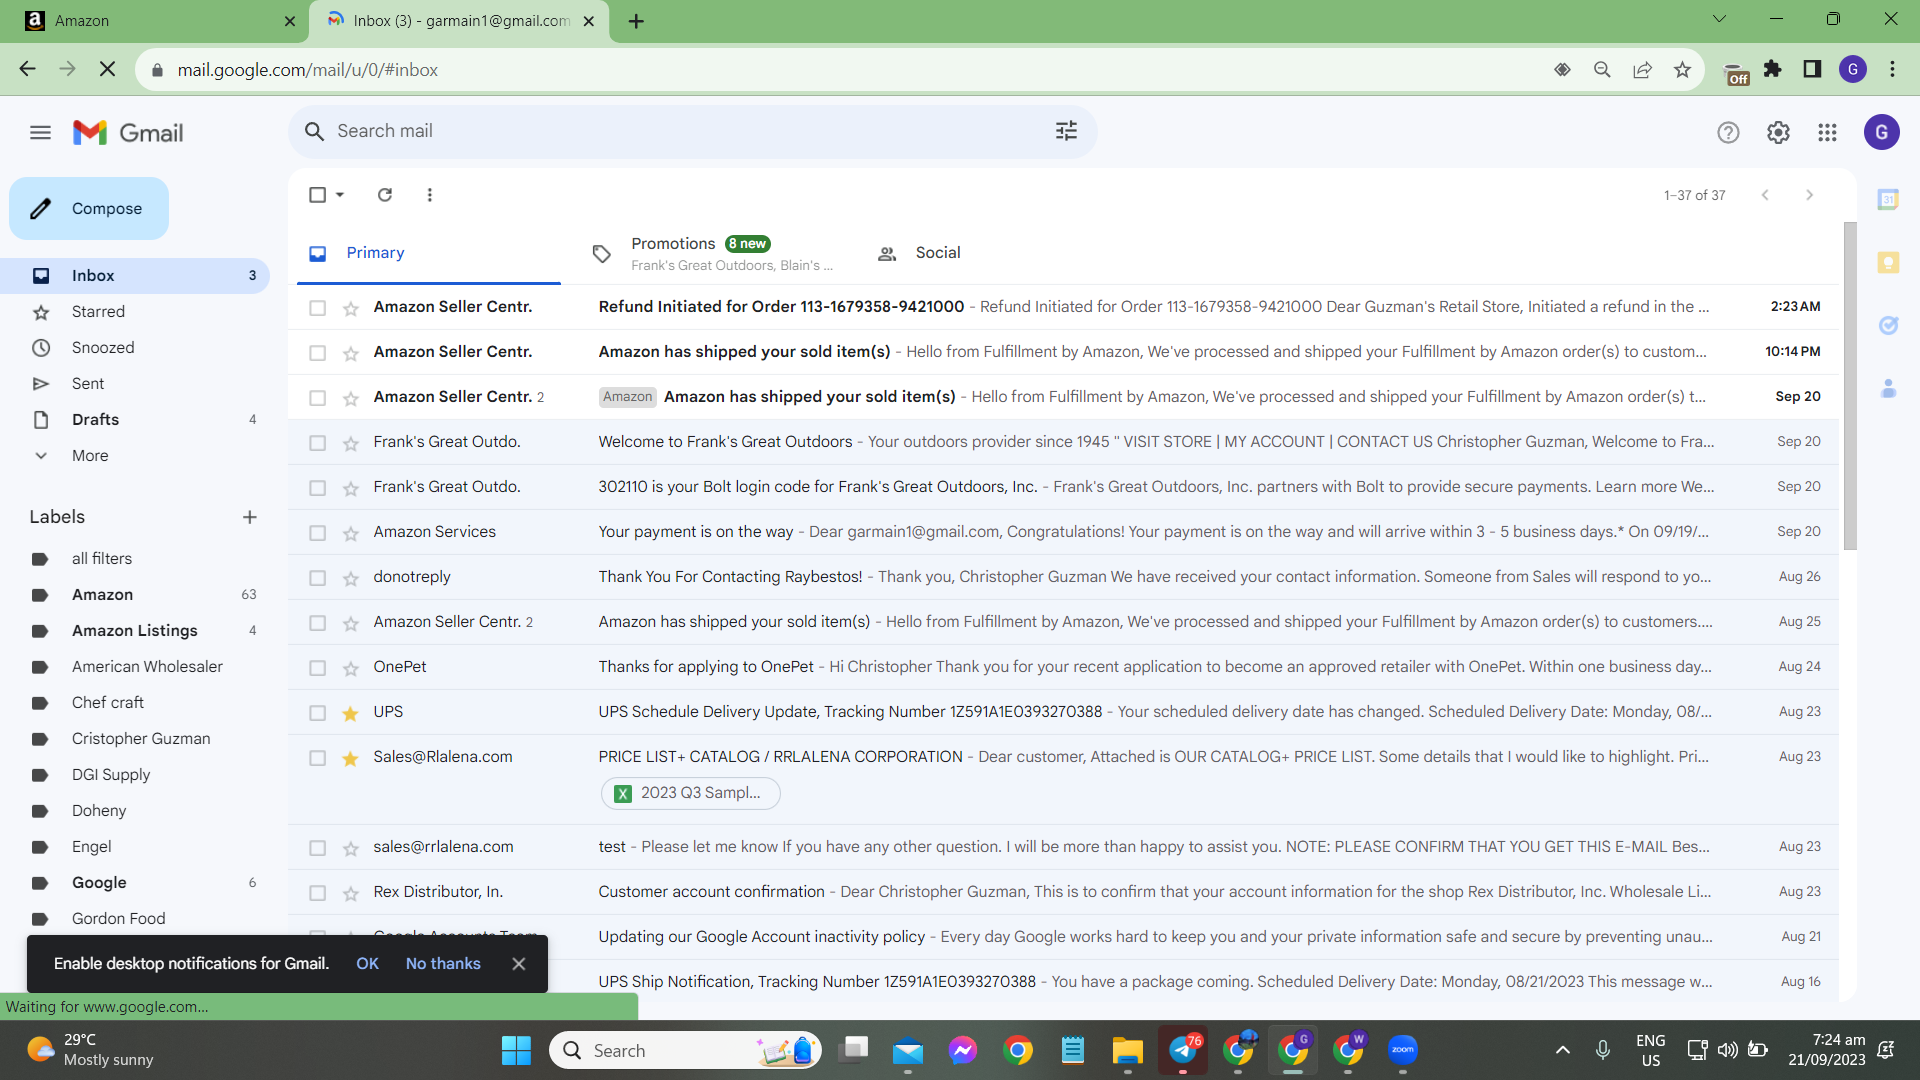Open Chrome zoom magnifier icon in address bar
This screenshot has width=1920, height=1080.
point(1602,69)
